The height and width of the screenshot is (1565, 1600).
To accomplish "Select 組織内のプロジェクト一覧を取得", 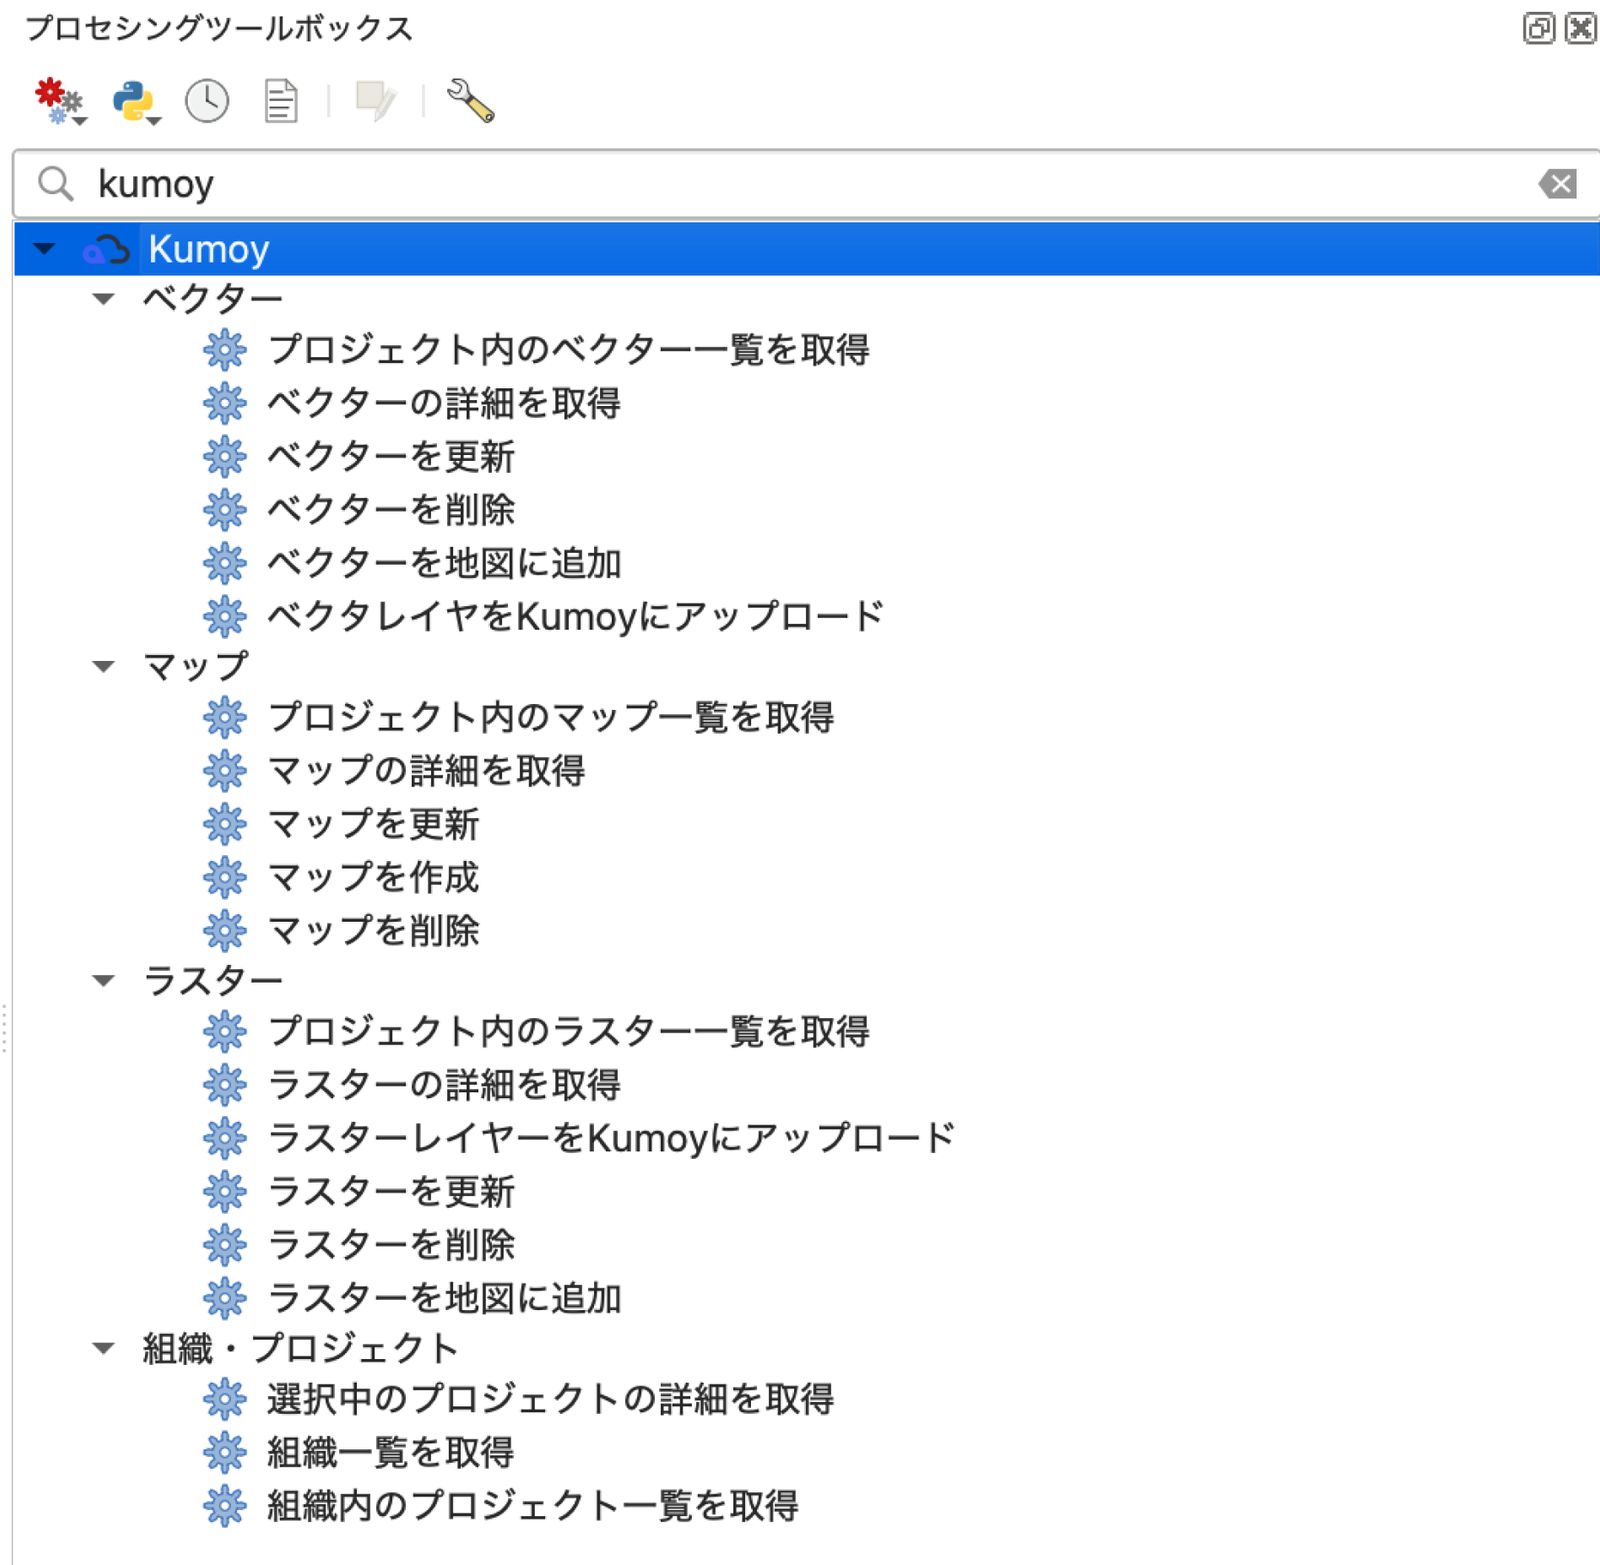I will coord(533,1505).
